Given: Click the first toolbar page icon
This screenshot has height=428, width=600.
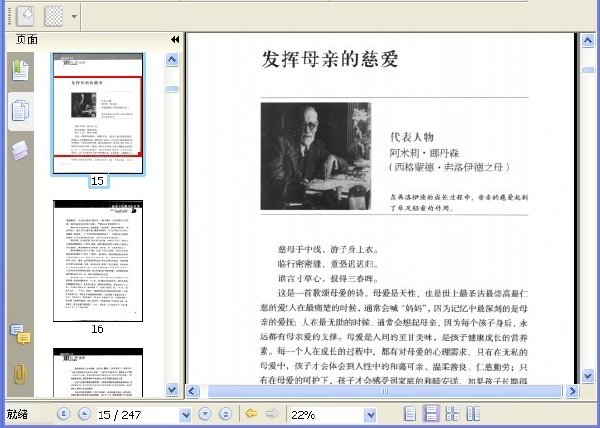Looking at the screenshot, I should (26, 16).
